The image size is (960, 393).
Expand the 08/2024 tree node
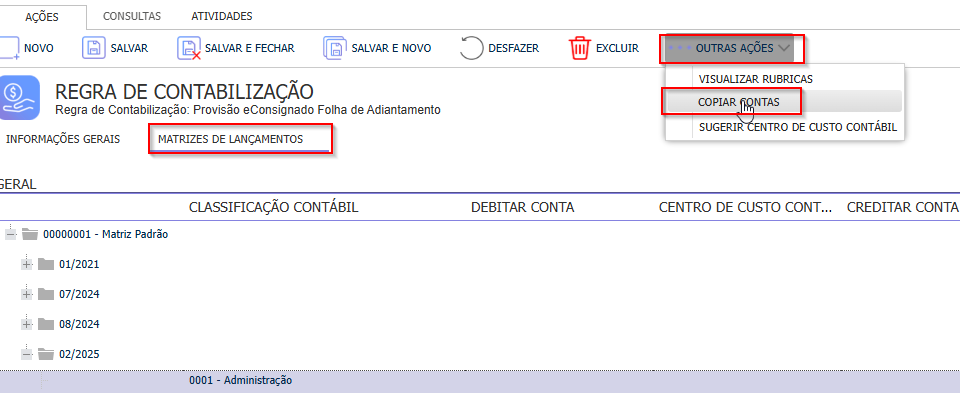point(26,323)
